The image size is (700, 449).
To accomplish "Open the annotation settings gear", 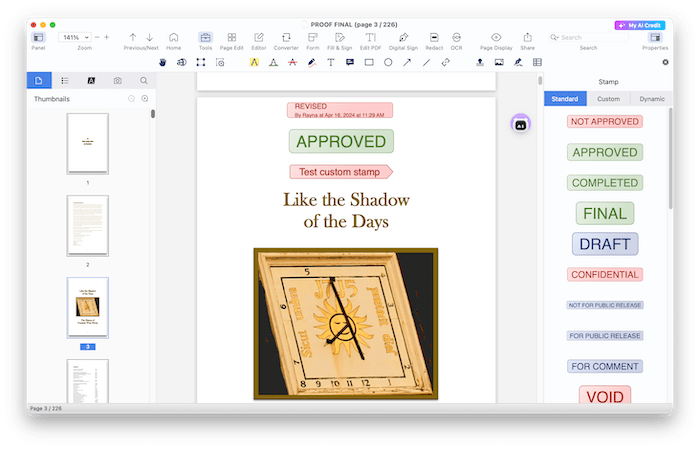I will 666,62.
